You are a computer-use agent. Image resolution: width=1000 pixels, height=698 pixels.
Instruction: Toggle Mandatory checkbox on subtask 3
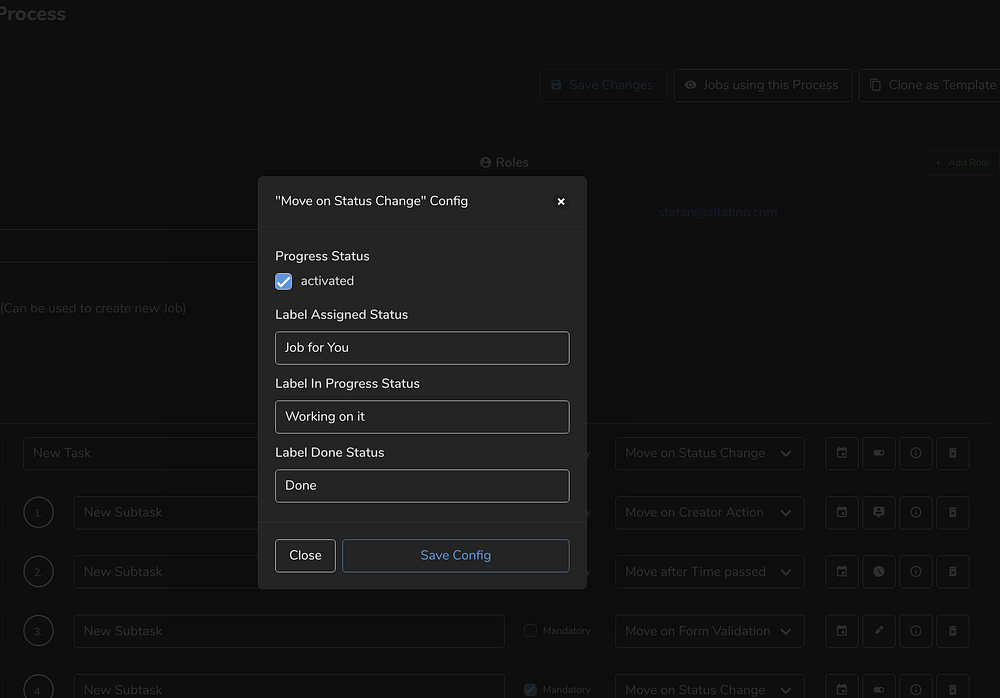pyautogui.click(x=531, y=631)
